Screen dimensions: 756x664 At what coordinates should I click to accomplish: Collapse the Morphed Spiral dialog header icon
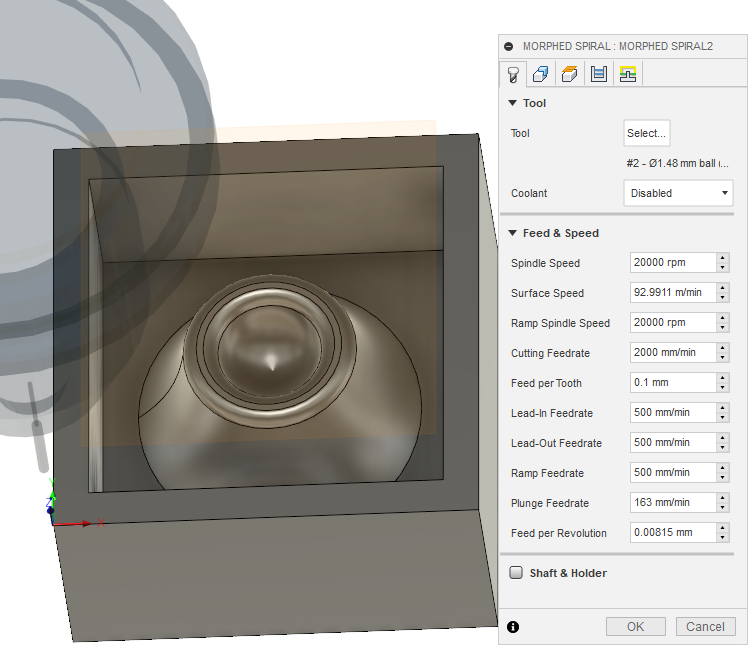coord(509,46)
